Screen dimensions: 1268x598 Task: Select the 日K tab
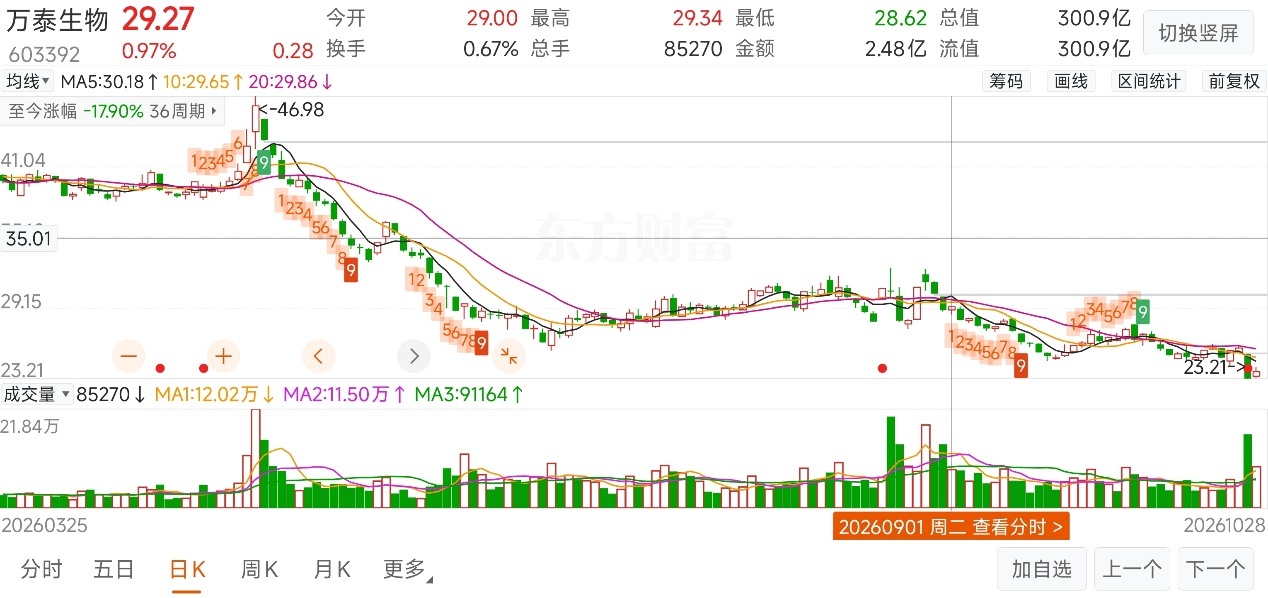(x=186, y=569)
